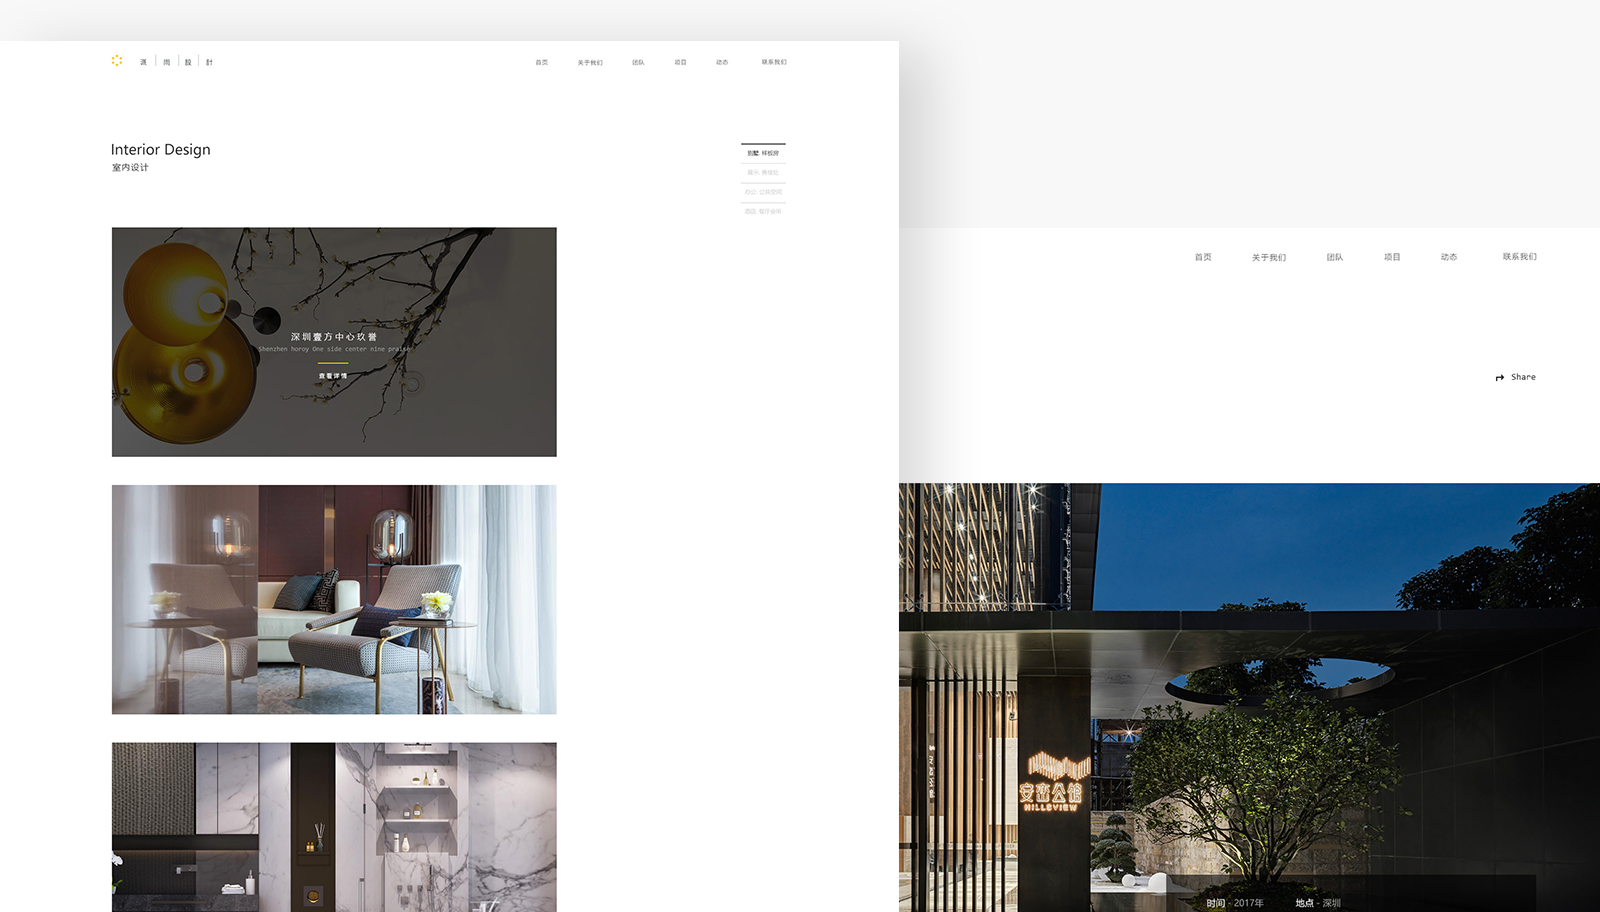Click 联系我们 in the right page navigation
The width and height of the screenshot is (1600, 912).
(x=1519, y=257)
